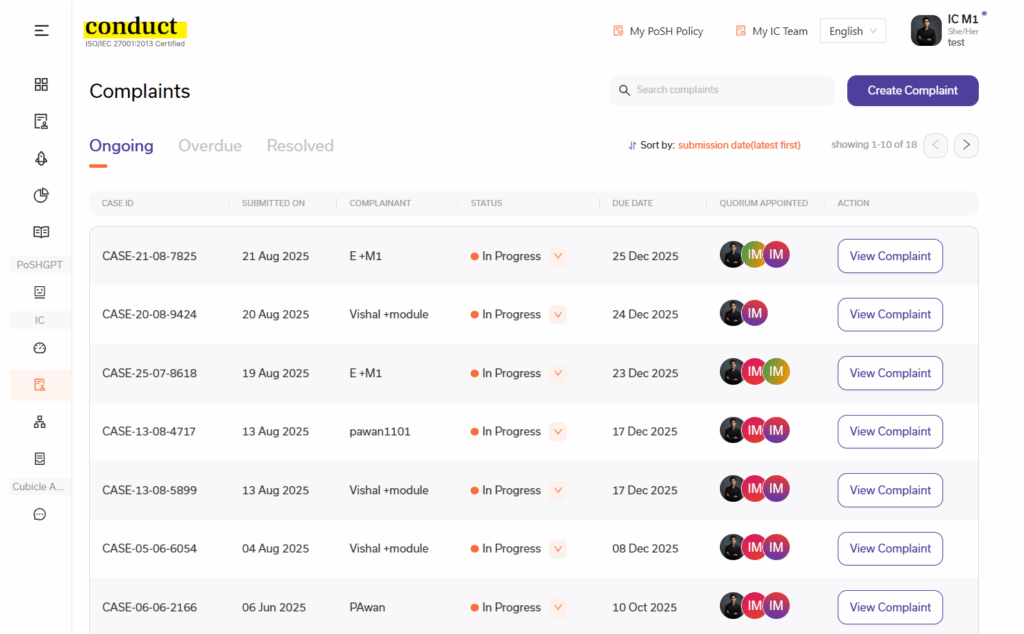Open the My PoSH Policy link

click(658, 31)
